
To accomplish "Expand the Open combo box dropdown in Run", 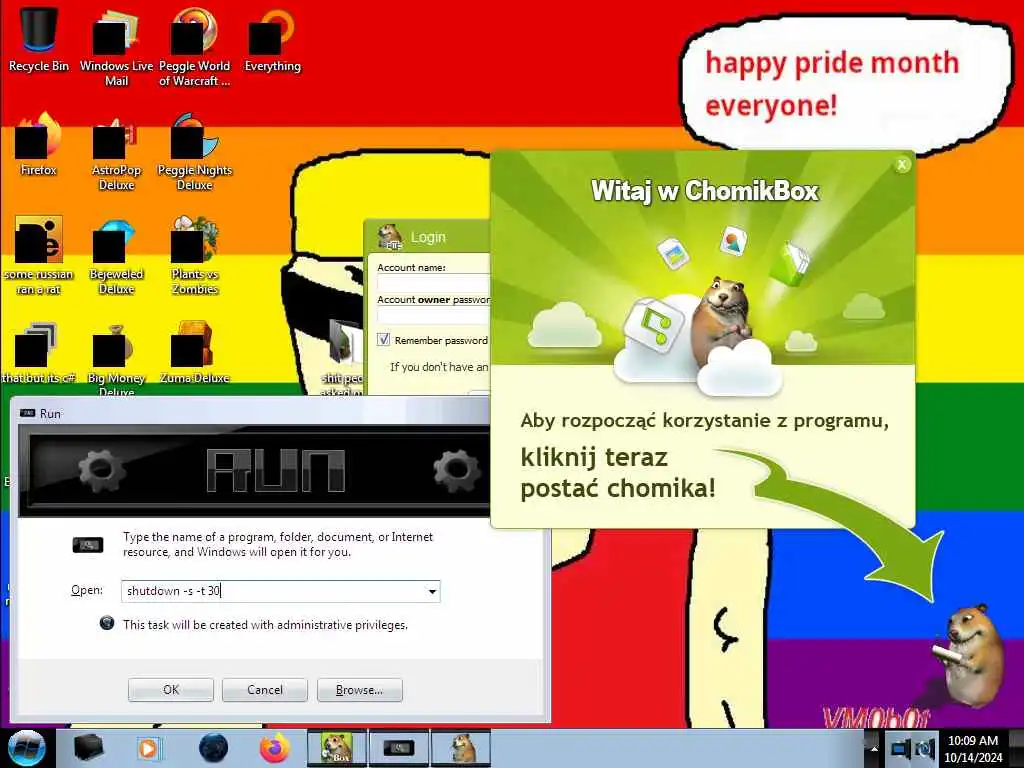I will click(432, 592).
